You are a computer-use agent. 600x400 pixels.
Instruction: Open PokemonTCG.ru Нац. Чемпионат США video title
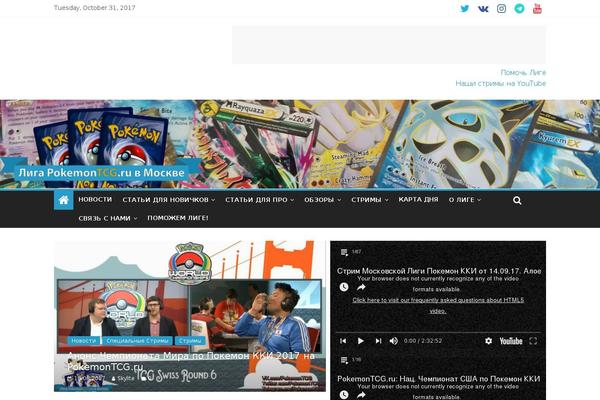pos(439,379)
